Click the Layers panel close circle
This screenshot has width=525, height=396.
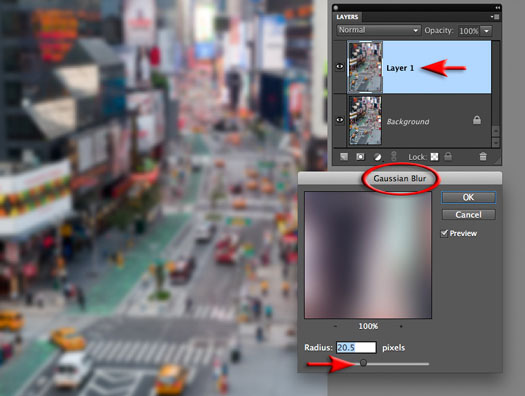coord(336,7)
